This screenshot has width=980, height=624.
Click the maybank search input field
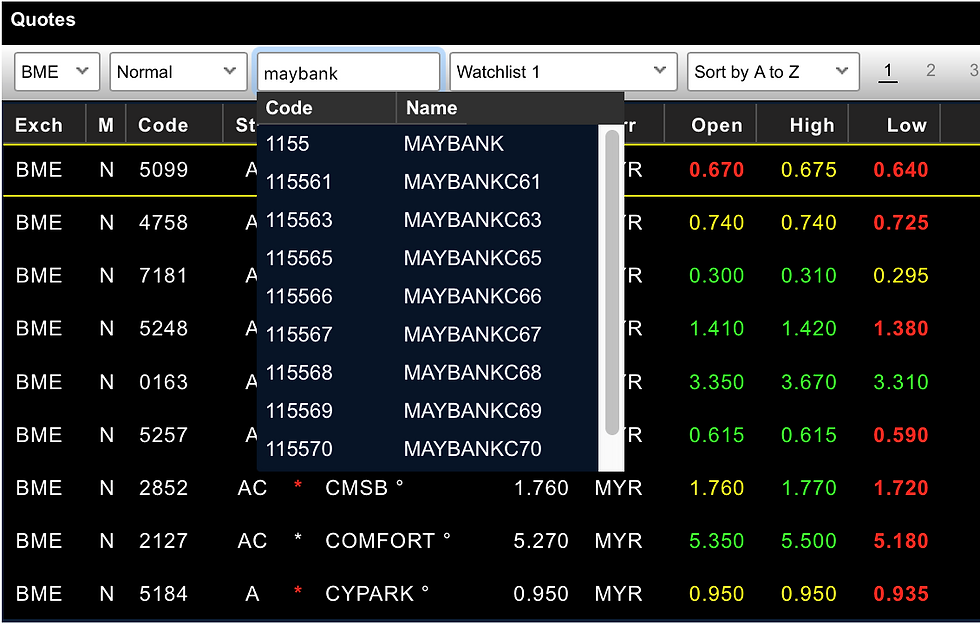click(x=348, y=73)
